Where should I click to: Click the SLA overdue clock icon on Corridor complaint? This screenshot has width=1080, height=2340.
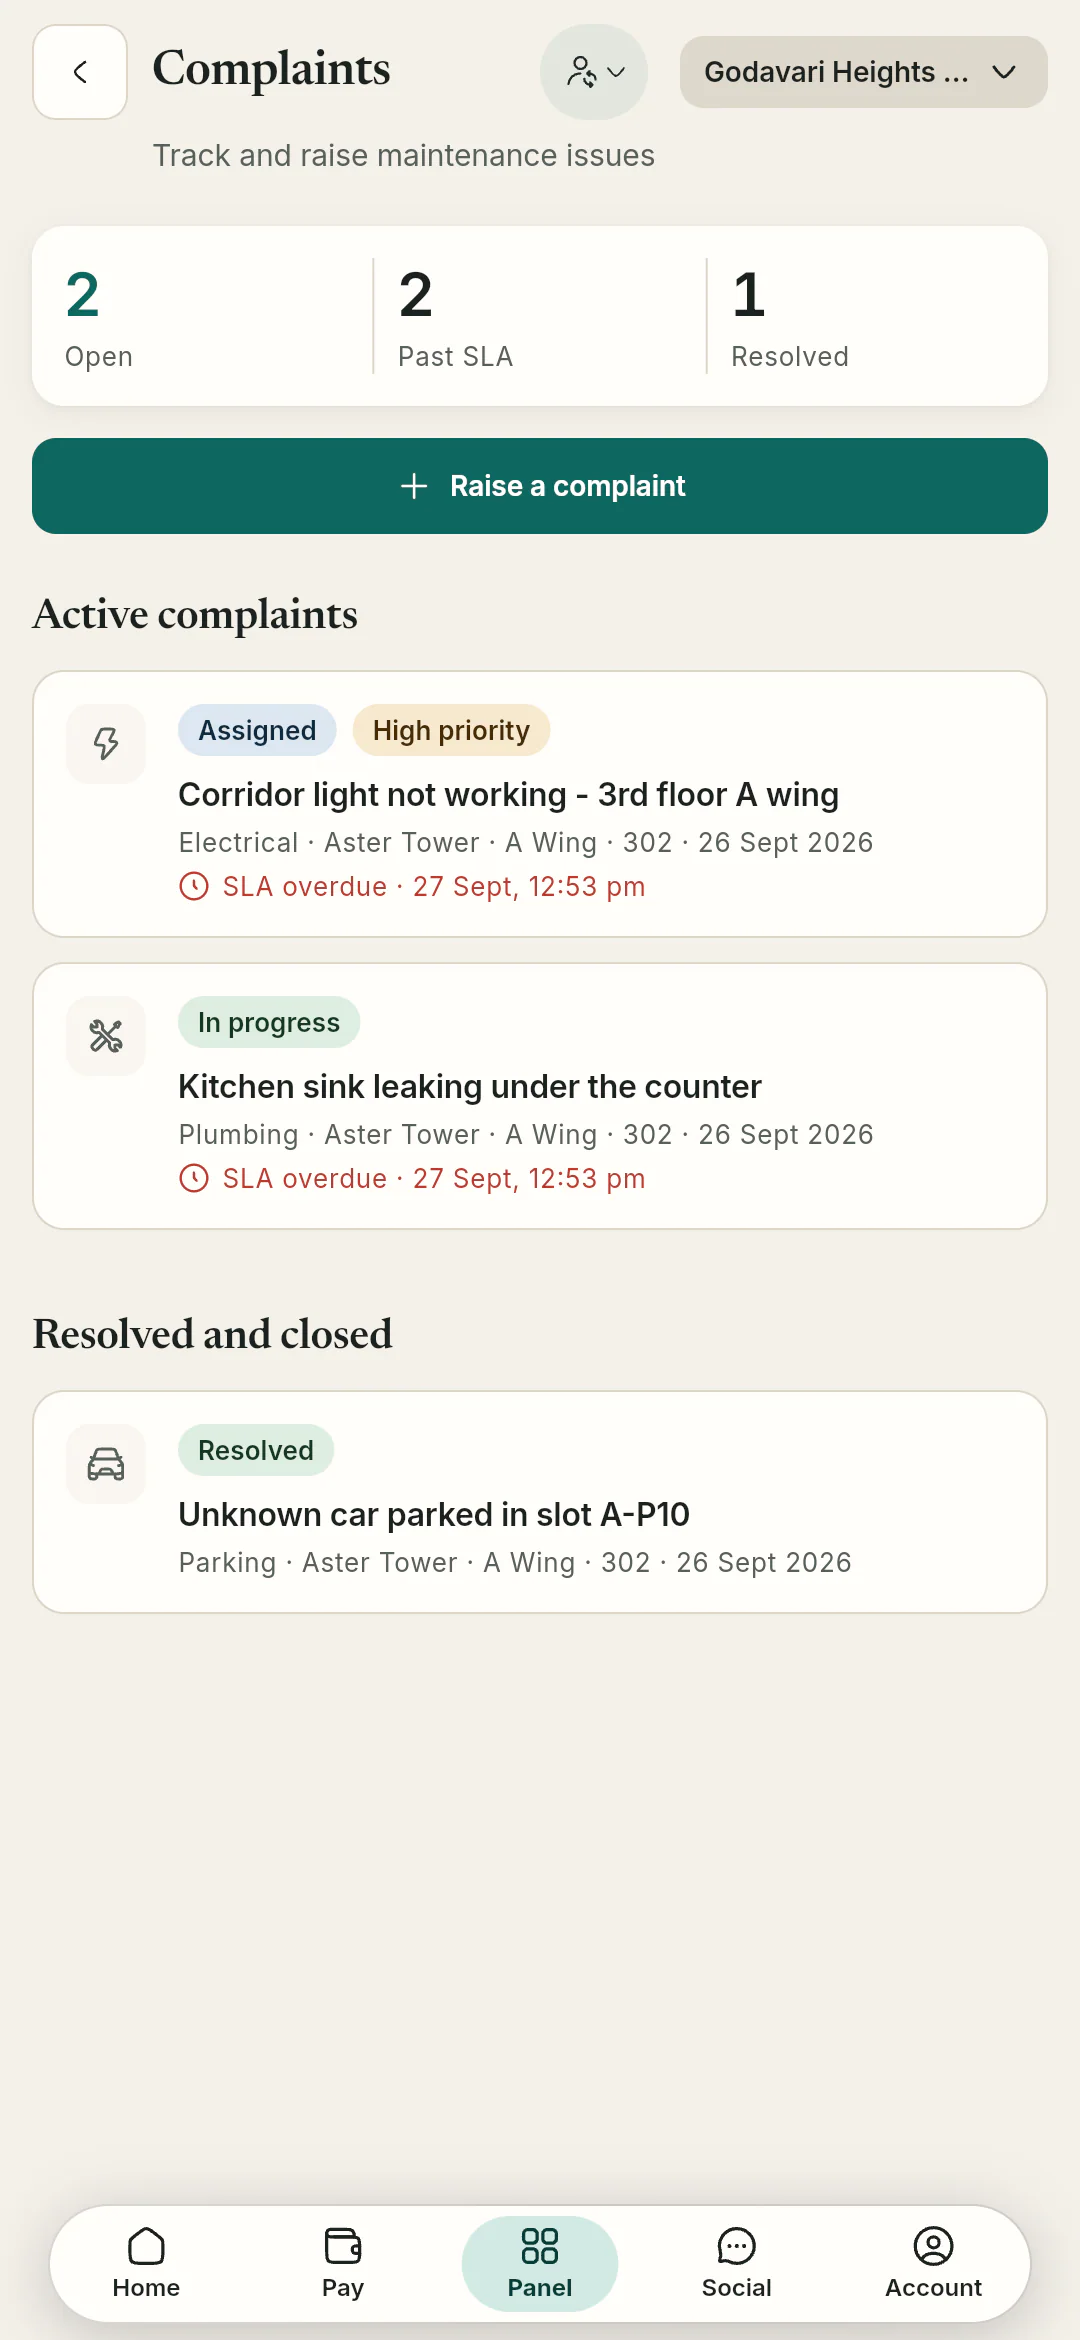point(194,887)
